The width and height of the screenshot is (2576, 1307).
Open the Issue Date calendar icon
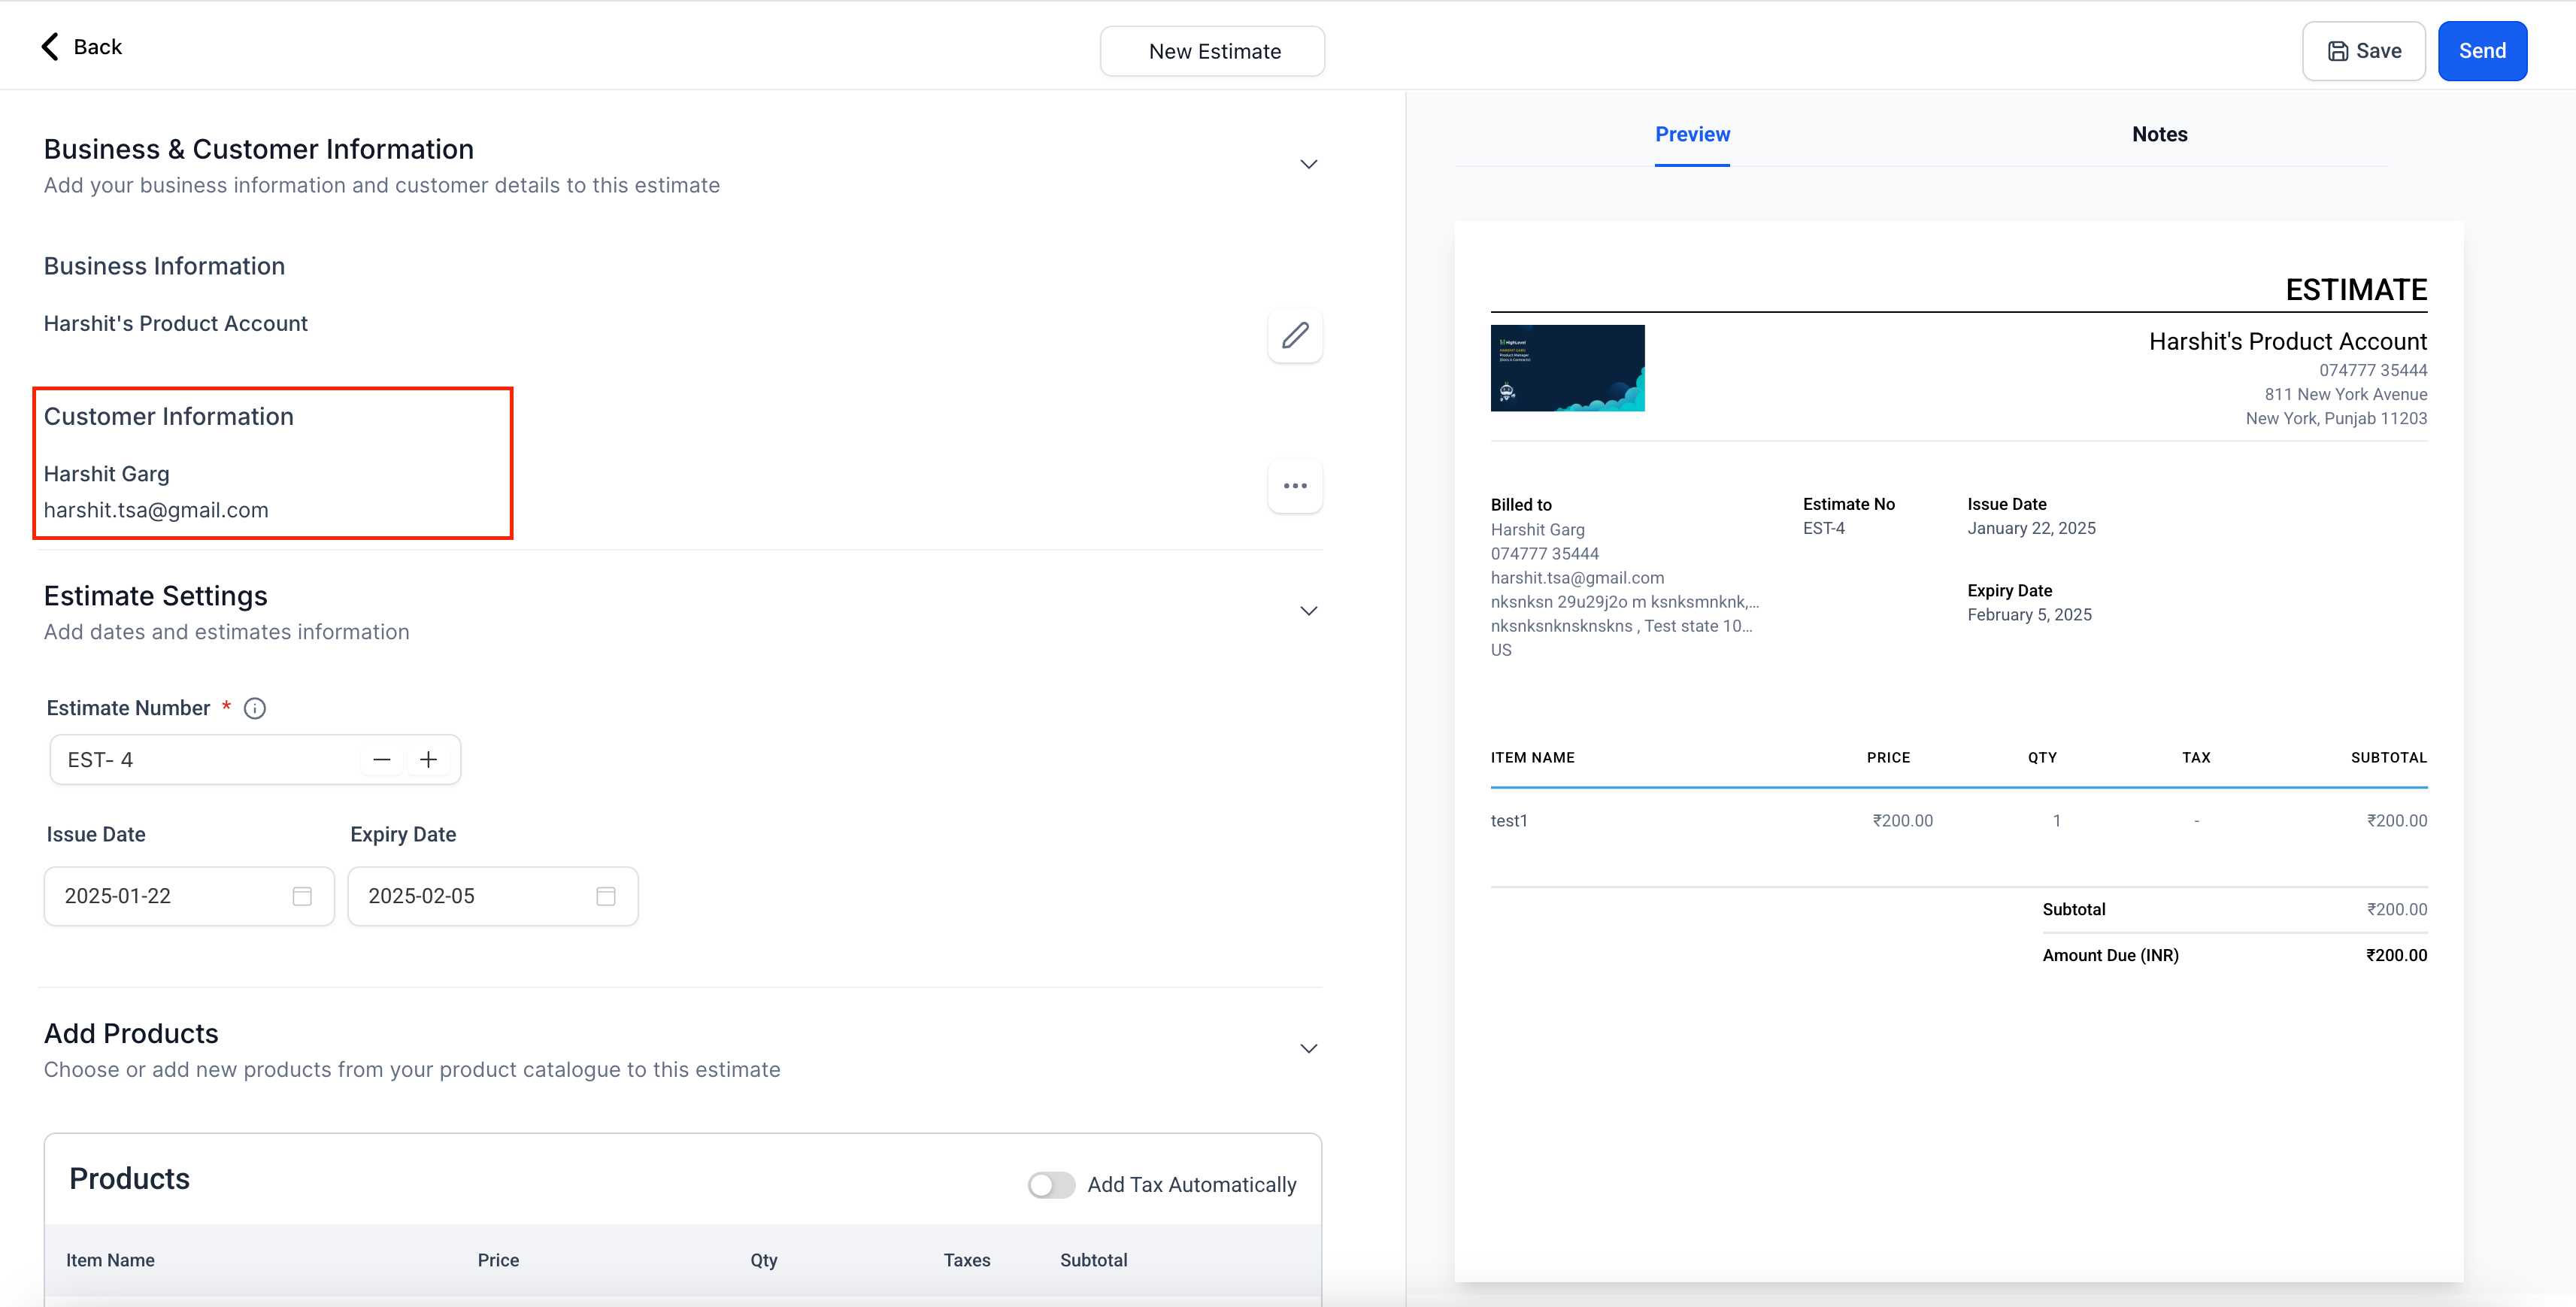click(x=302, y=896)
